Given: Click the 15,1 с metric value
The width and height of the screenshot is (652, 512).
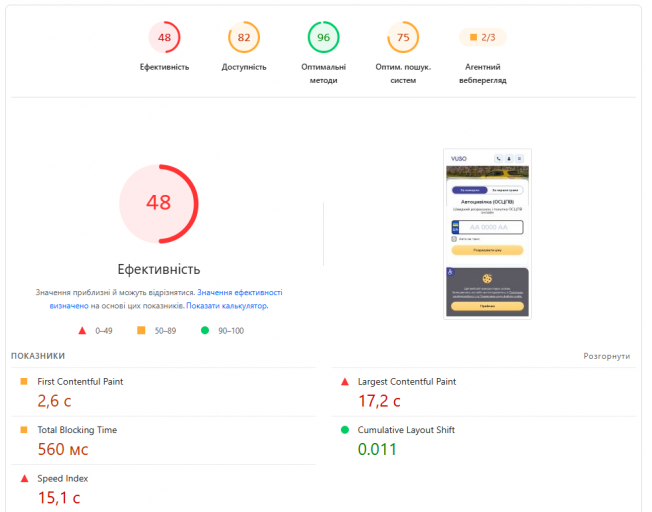Looking at the screenshot, I should click(x=59, y=498).
